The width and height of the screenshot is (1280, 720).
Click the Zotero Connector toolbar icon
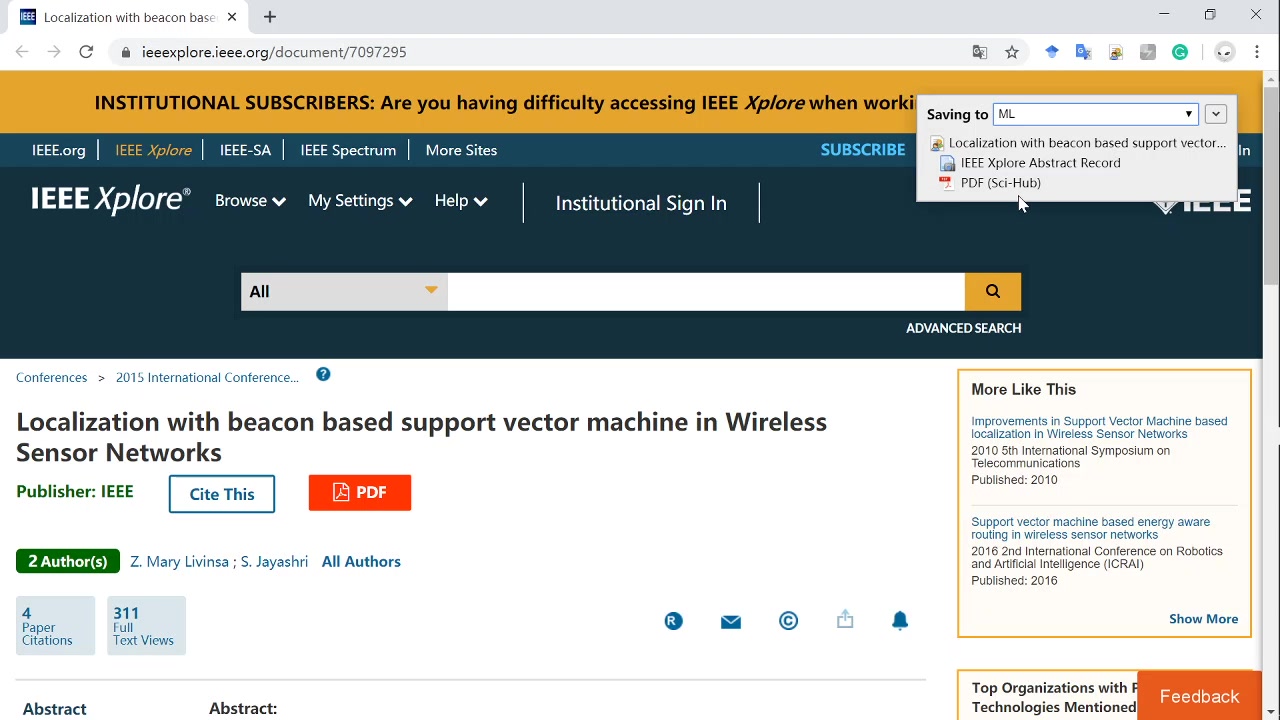tap(1116, 52)
